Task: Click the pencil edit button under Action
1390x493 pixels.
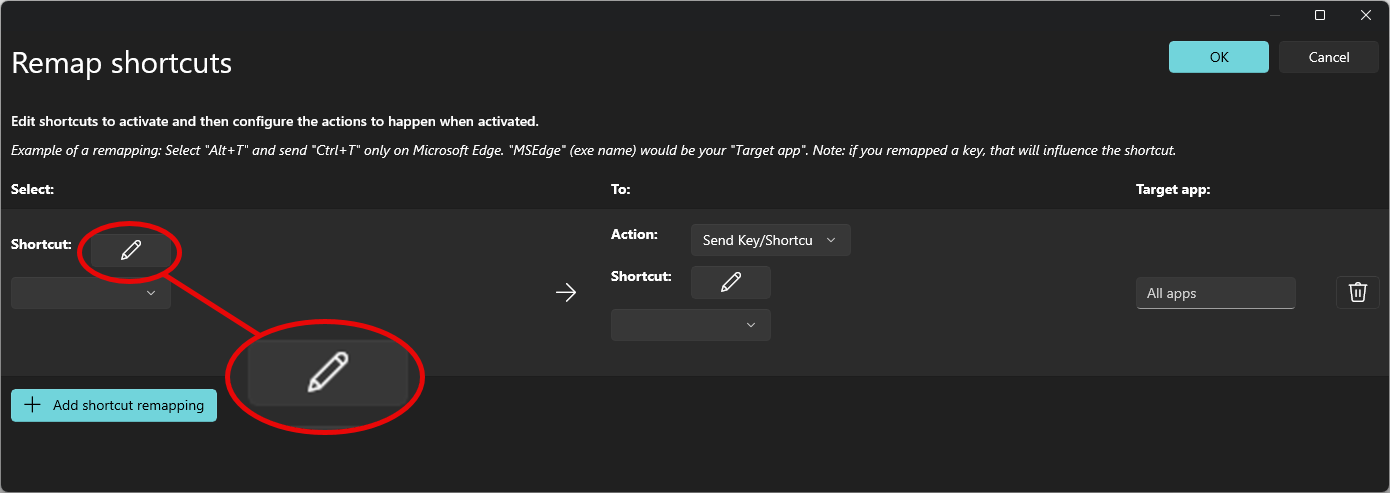Action: tap(731, 283)
